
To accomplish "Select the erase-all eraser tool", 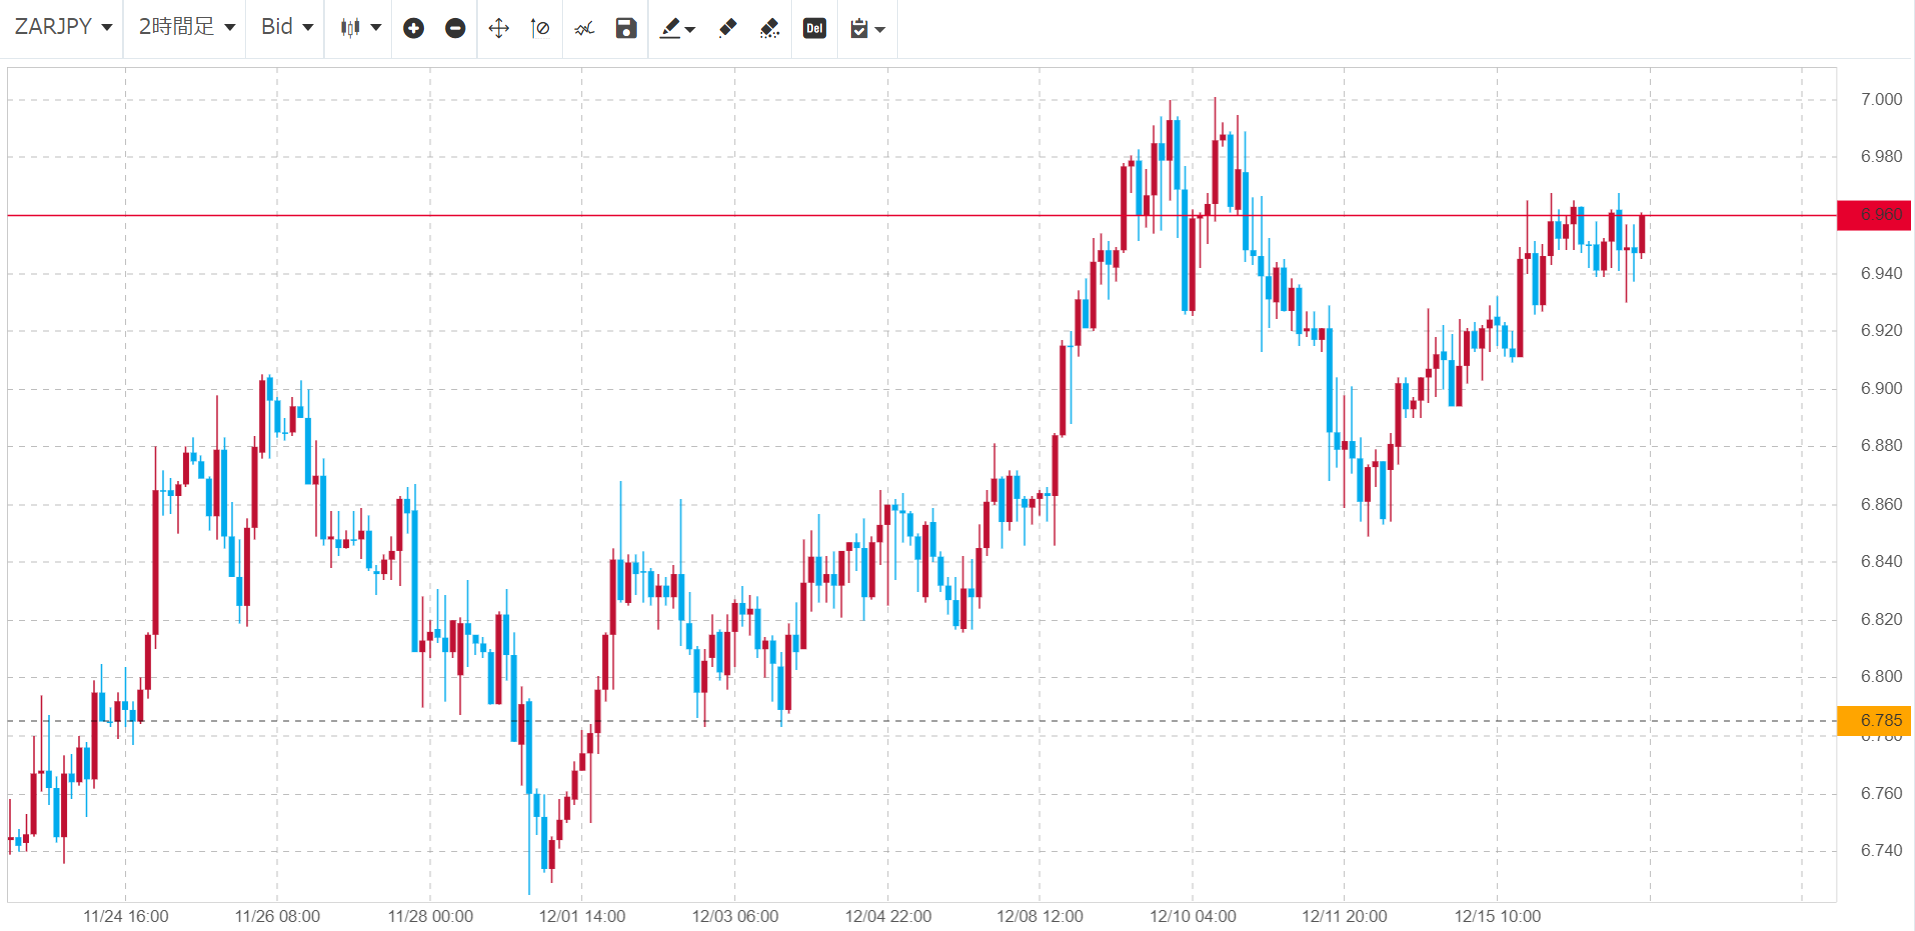I will click(769, 28).
